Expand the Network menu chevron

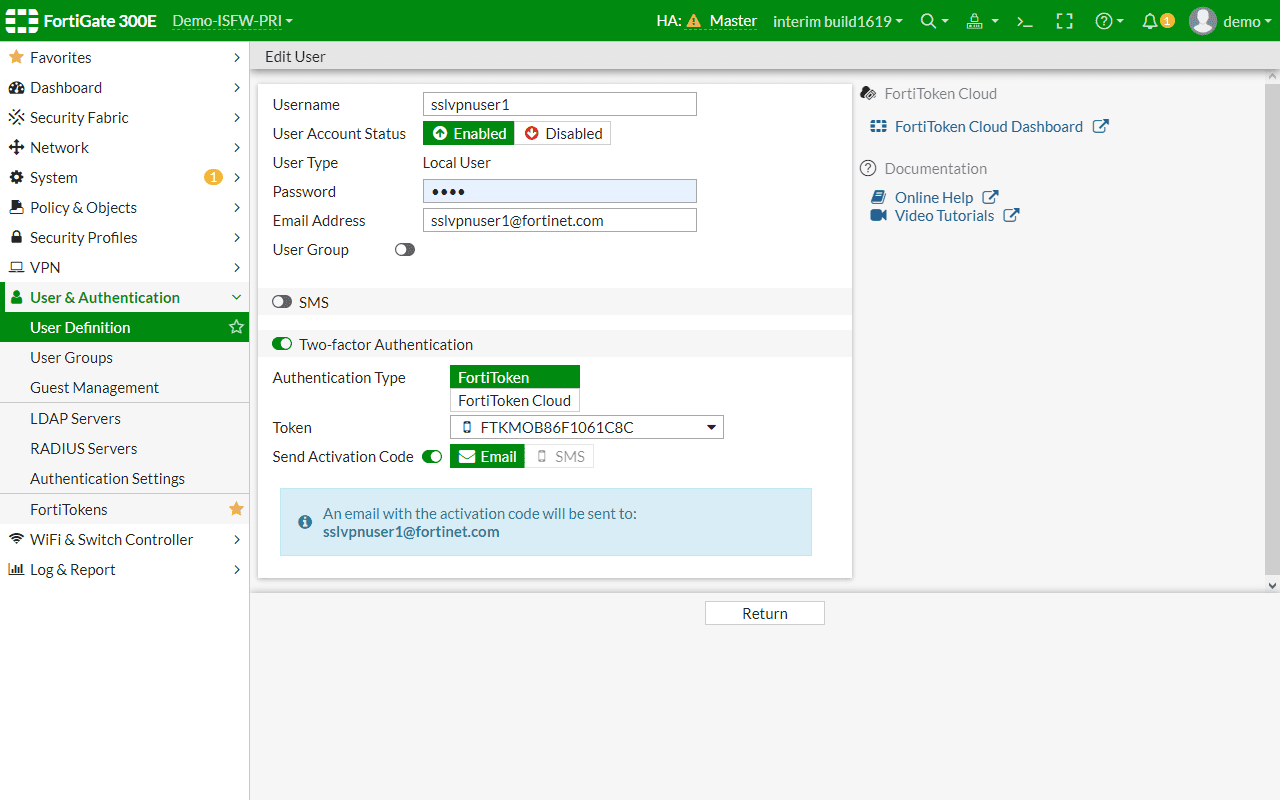(237, 147)
